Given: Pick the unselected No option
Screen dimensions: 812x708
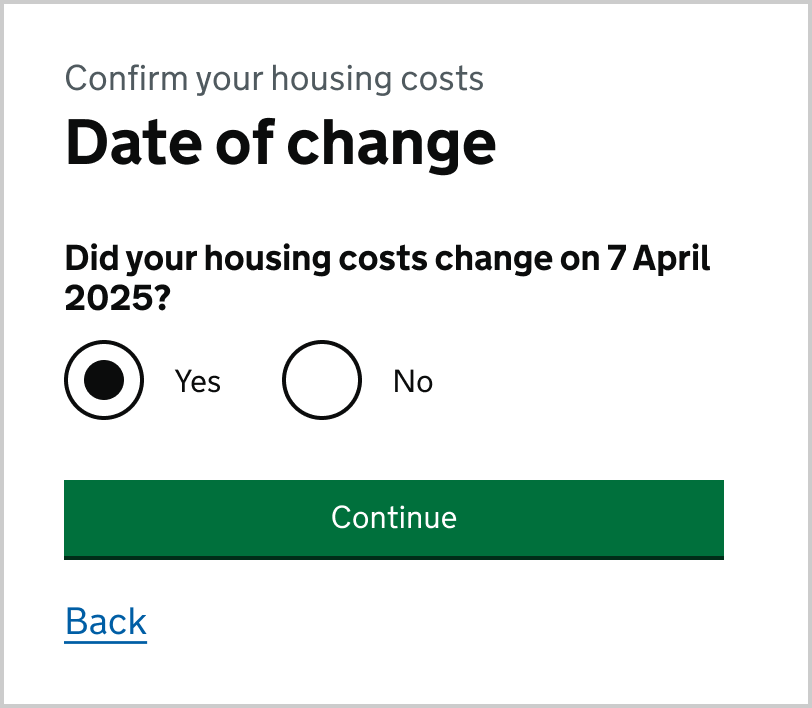Looking at the screenshot, I should click(x=321, y=380).
